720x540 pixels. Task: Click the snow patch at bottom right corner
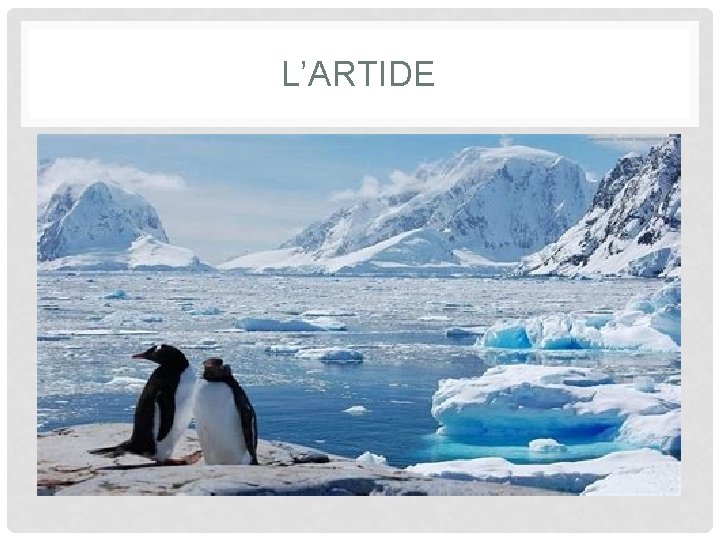coord(634,480)
